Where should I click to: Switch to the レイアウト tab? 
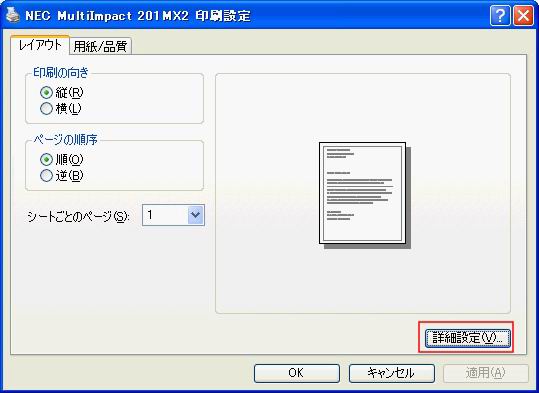(x=40, y=45)
